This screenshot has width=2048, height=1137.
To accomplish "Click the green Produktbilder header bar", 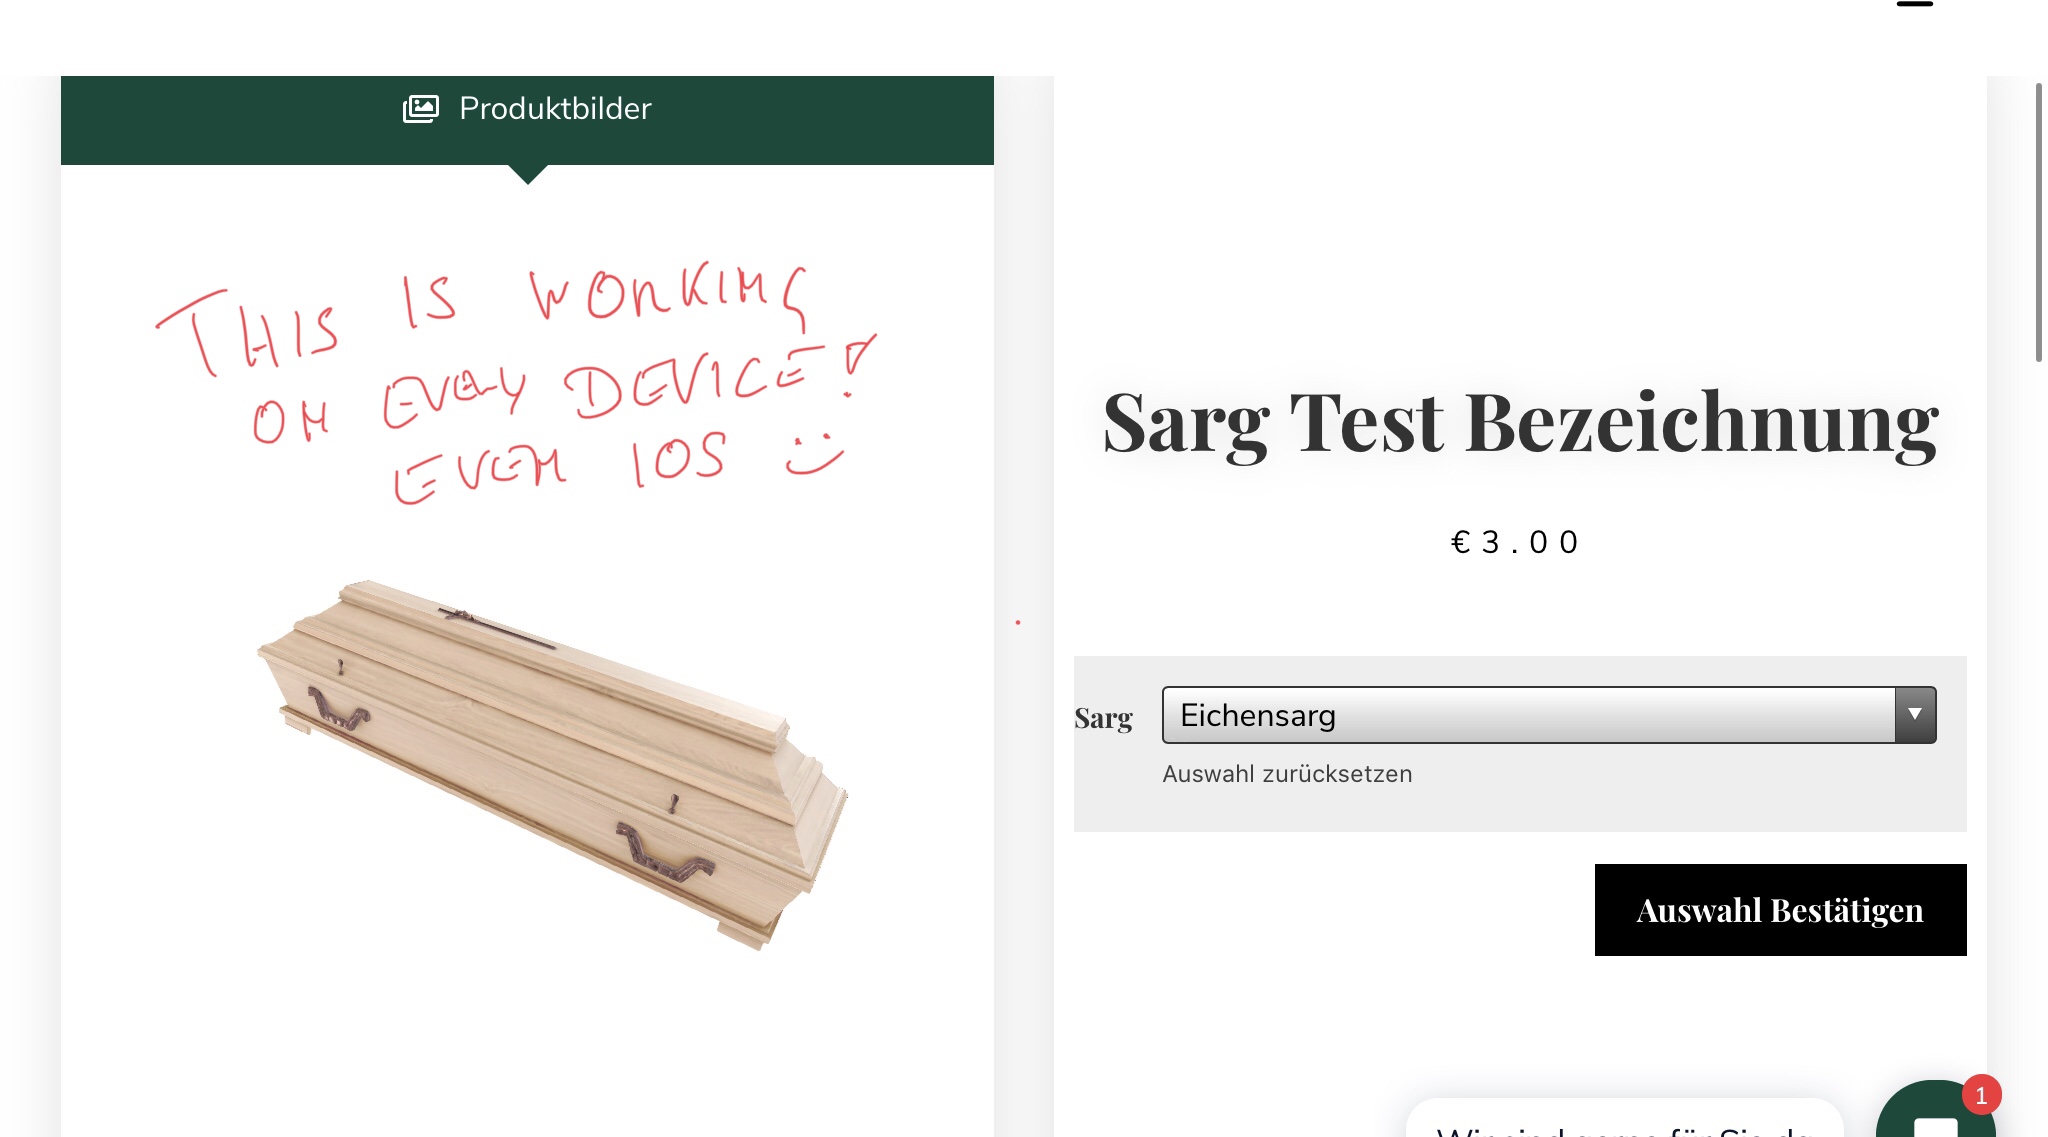I will (x=527, y=120).
